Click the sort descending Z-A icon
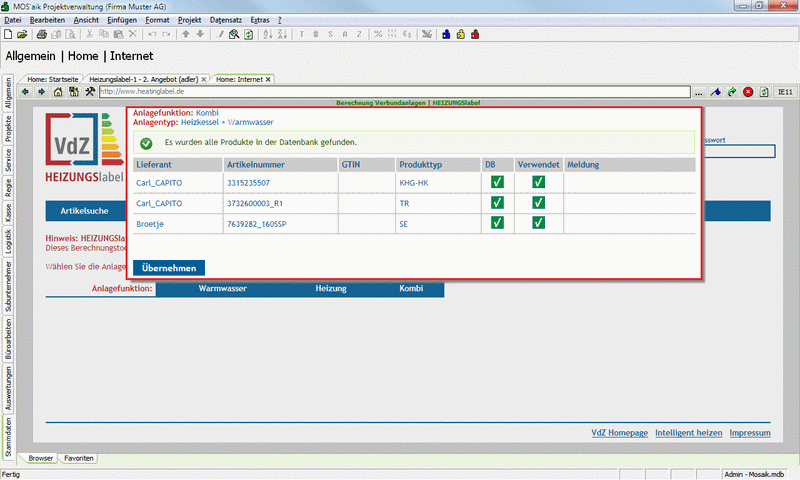The image size is (800, 480). (282, 34)
